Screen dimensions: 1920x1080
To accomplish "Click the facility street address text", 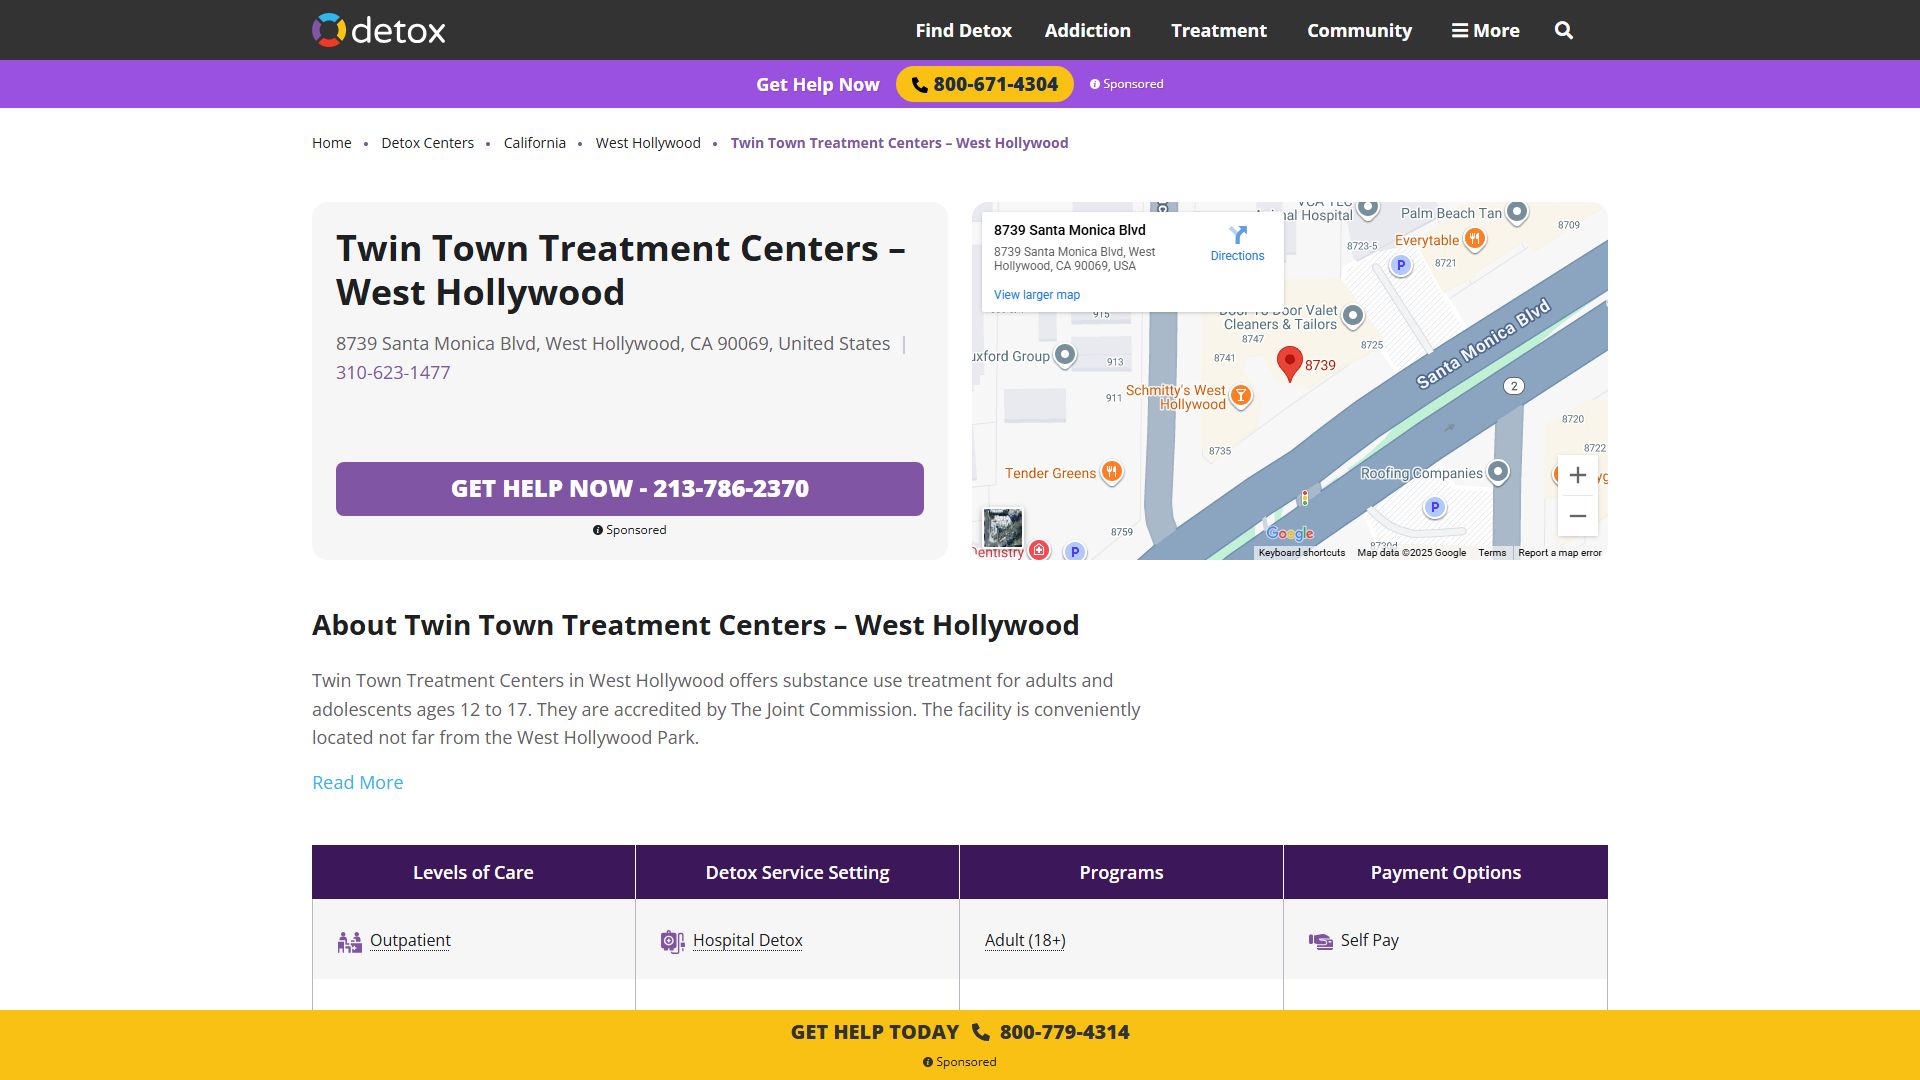I will coord(613,343).
